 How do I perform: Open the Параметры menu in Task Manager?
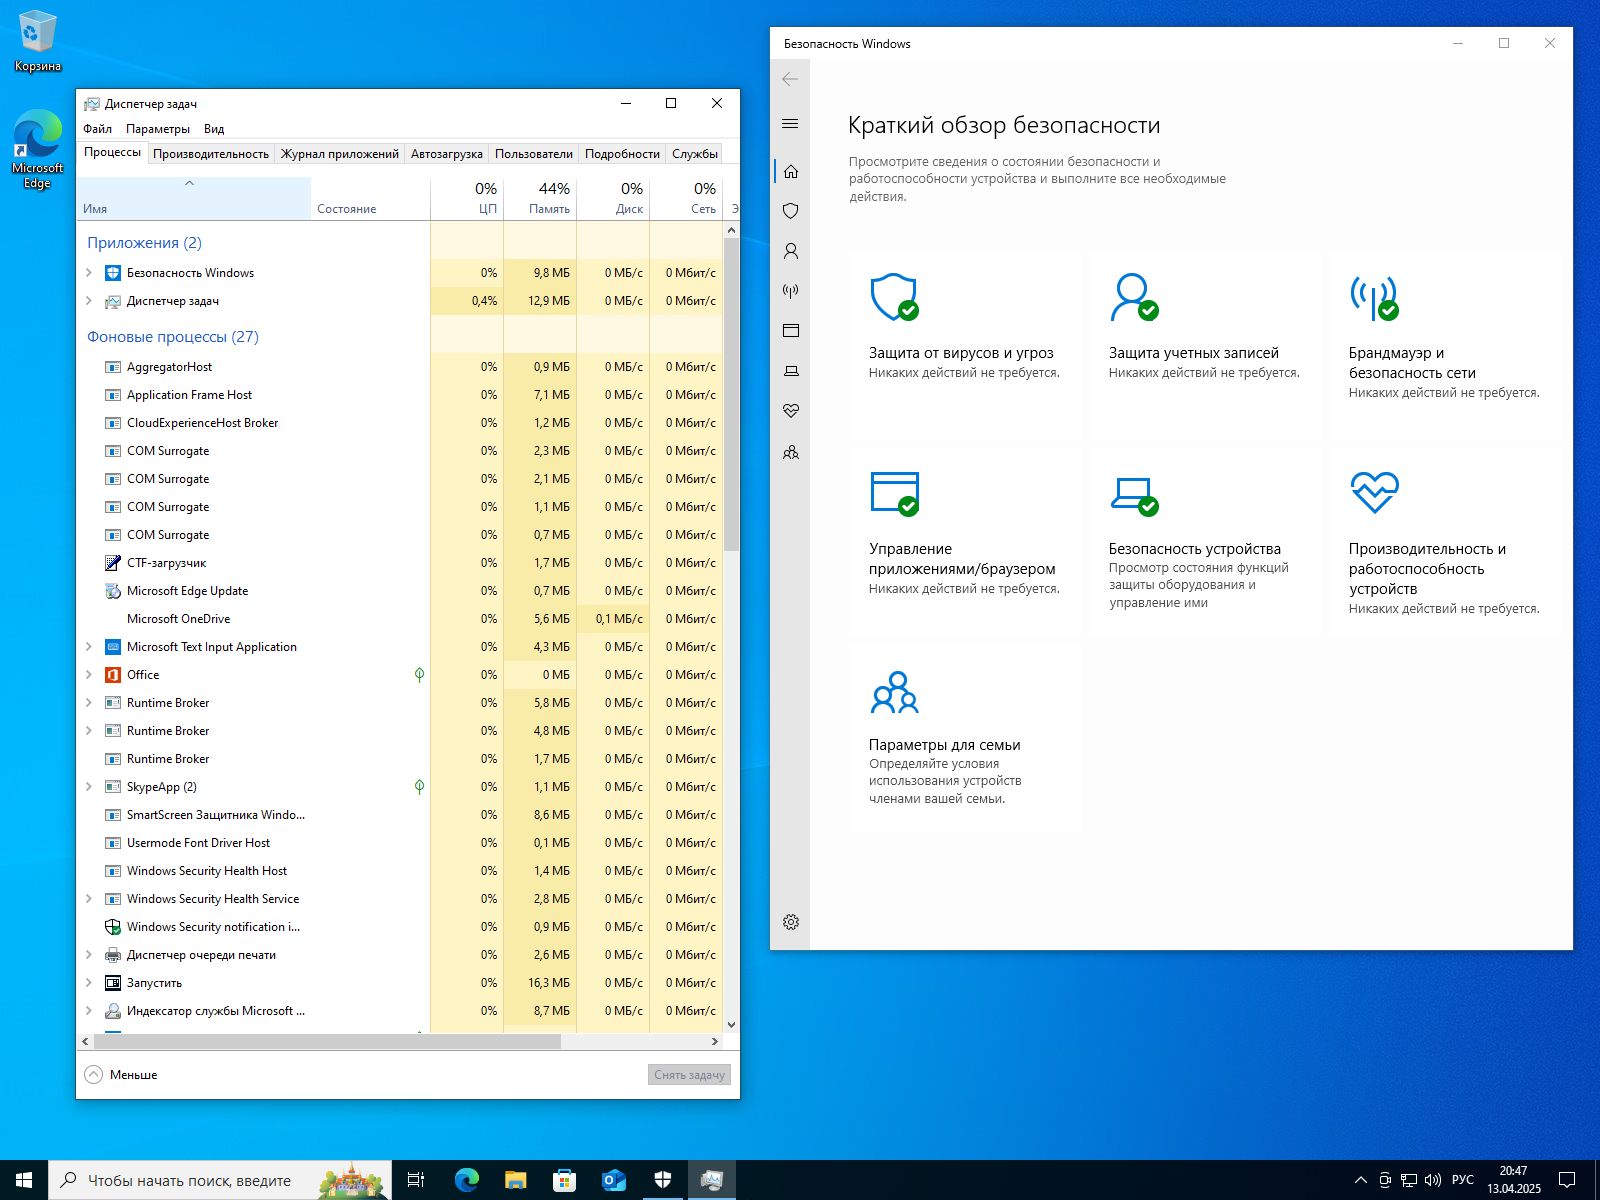point(157,129)
